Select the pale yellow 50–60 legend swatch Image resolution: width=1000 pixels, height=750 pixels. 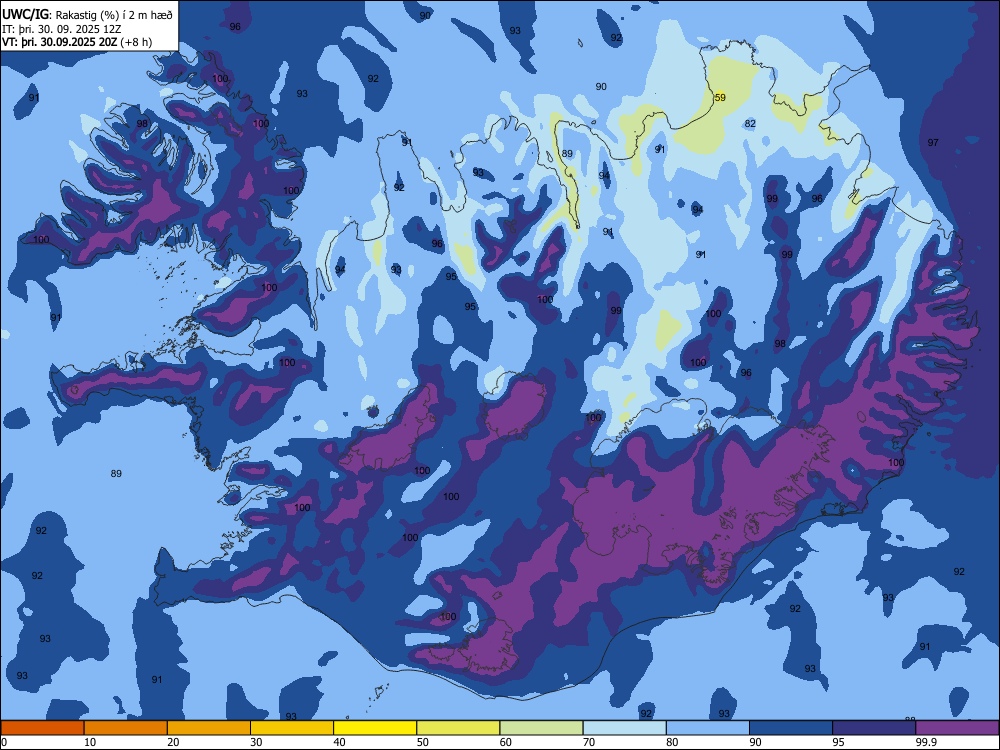pos(458,728)
